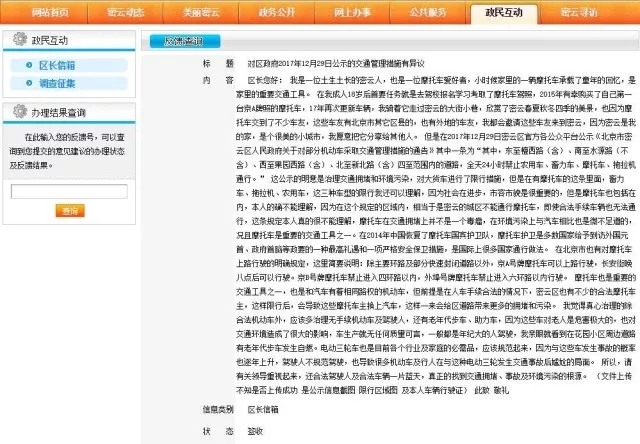Click the 状态 label
This screenshot has height=444, width=640.
pos(218,431)
